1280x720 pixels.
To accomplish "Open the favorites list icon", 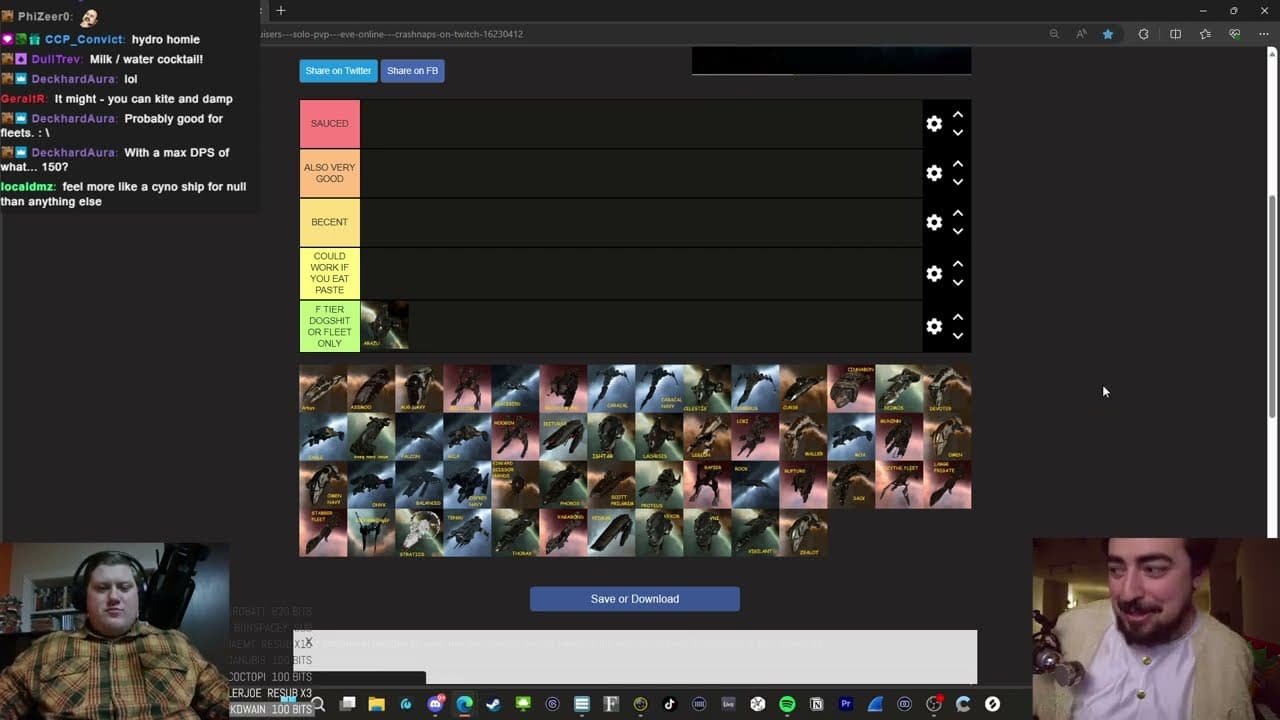I will pyautogui.click(x=1205, y=34).
